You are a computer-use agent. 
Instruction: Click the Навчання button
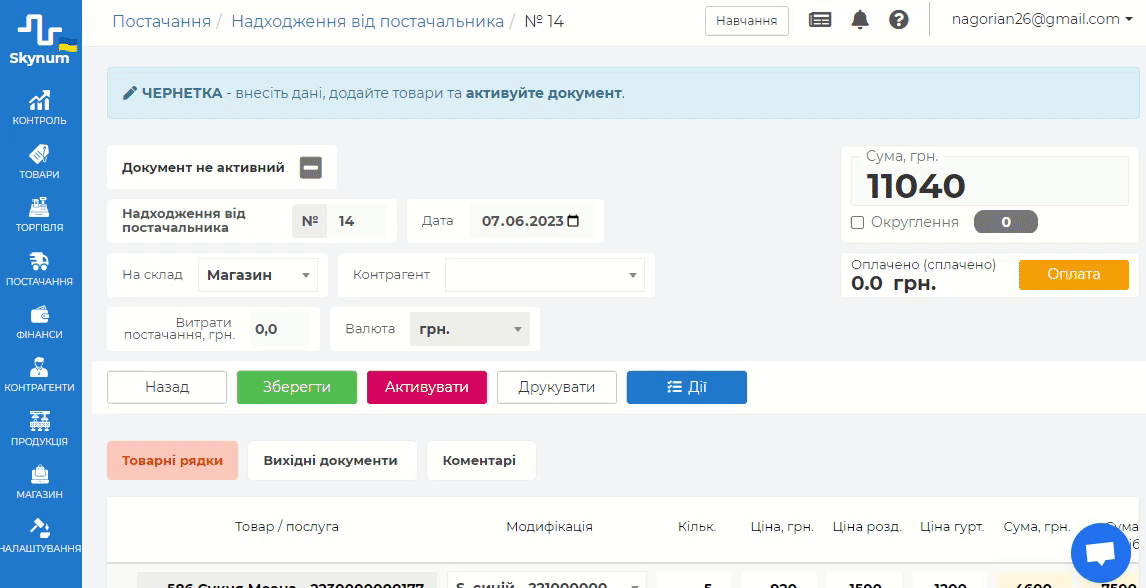746,20
